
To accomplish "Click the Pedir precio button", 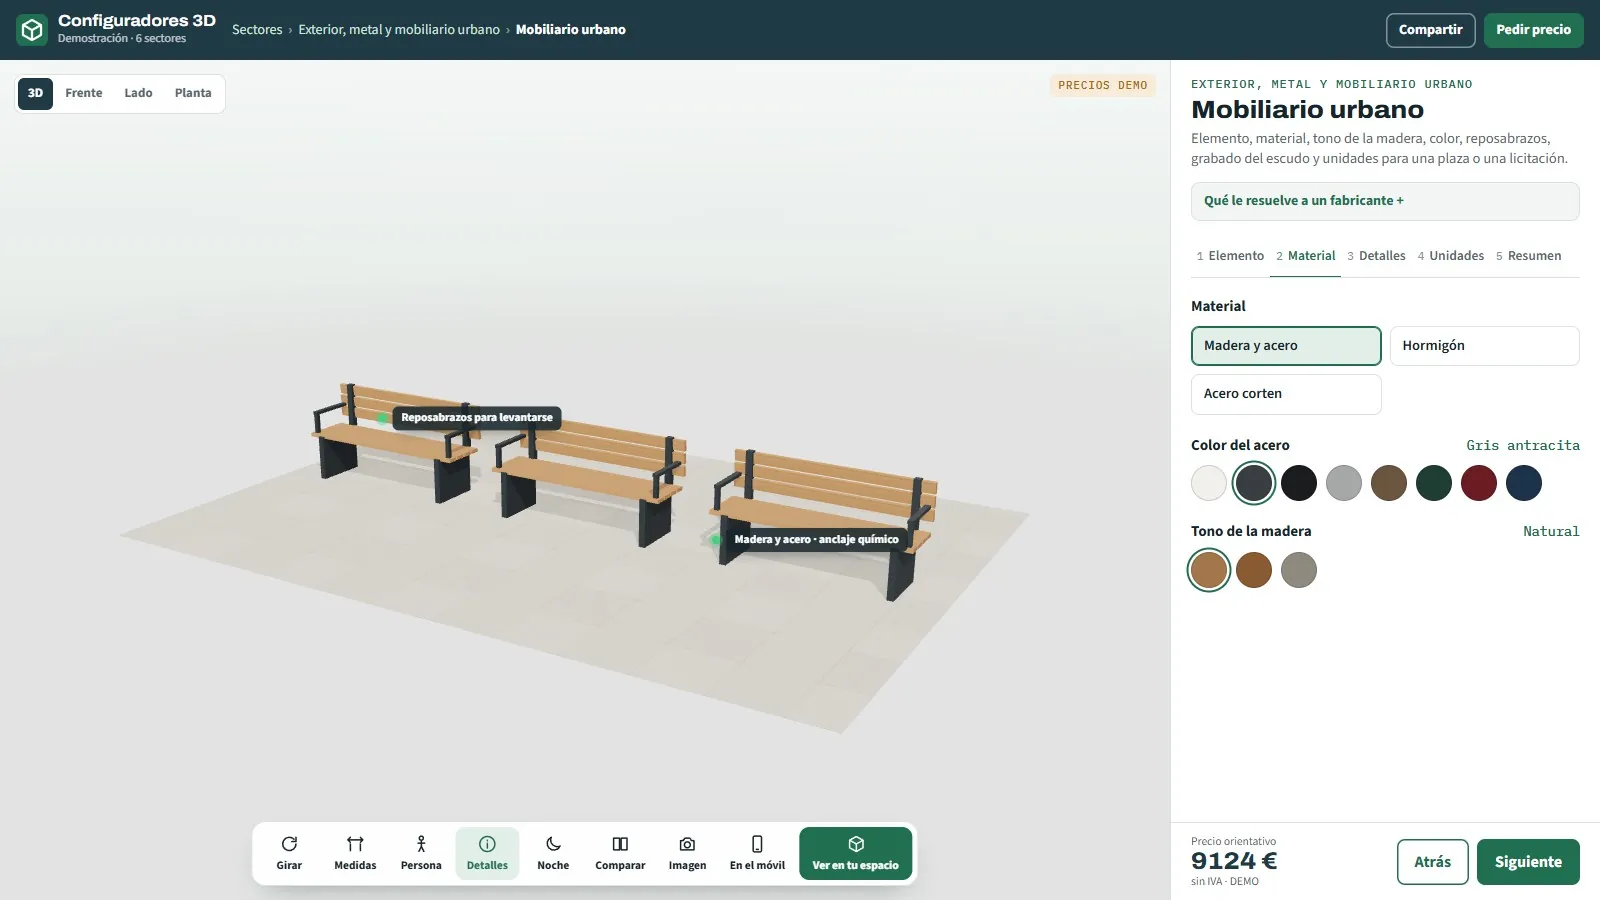I will [x=1534, y=30].
